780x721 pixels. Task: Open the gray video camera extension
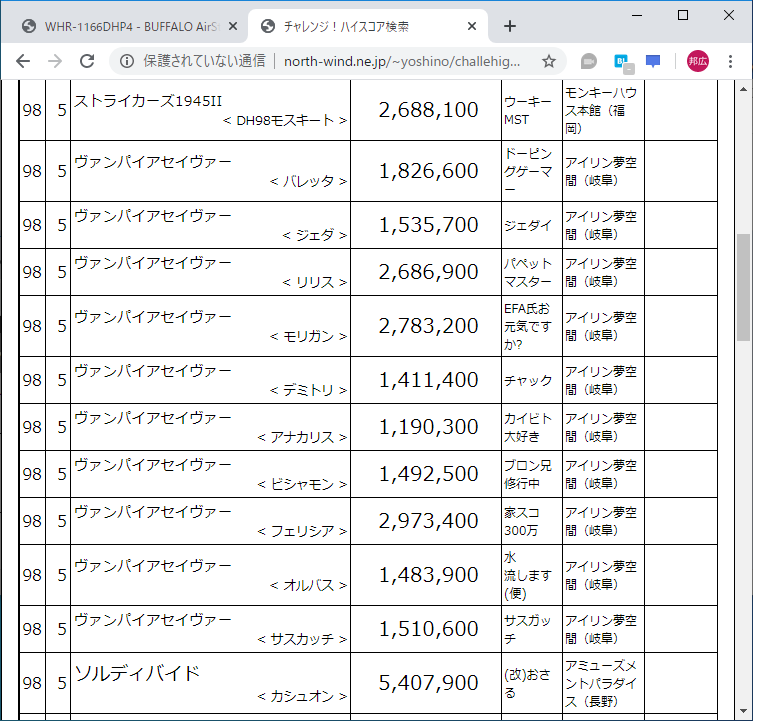(588, 61)
